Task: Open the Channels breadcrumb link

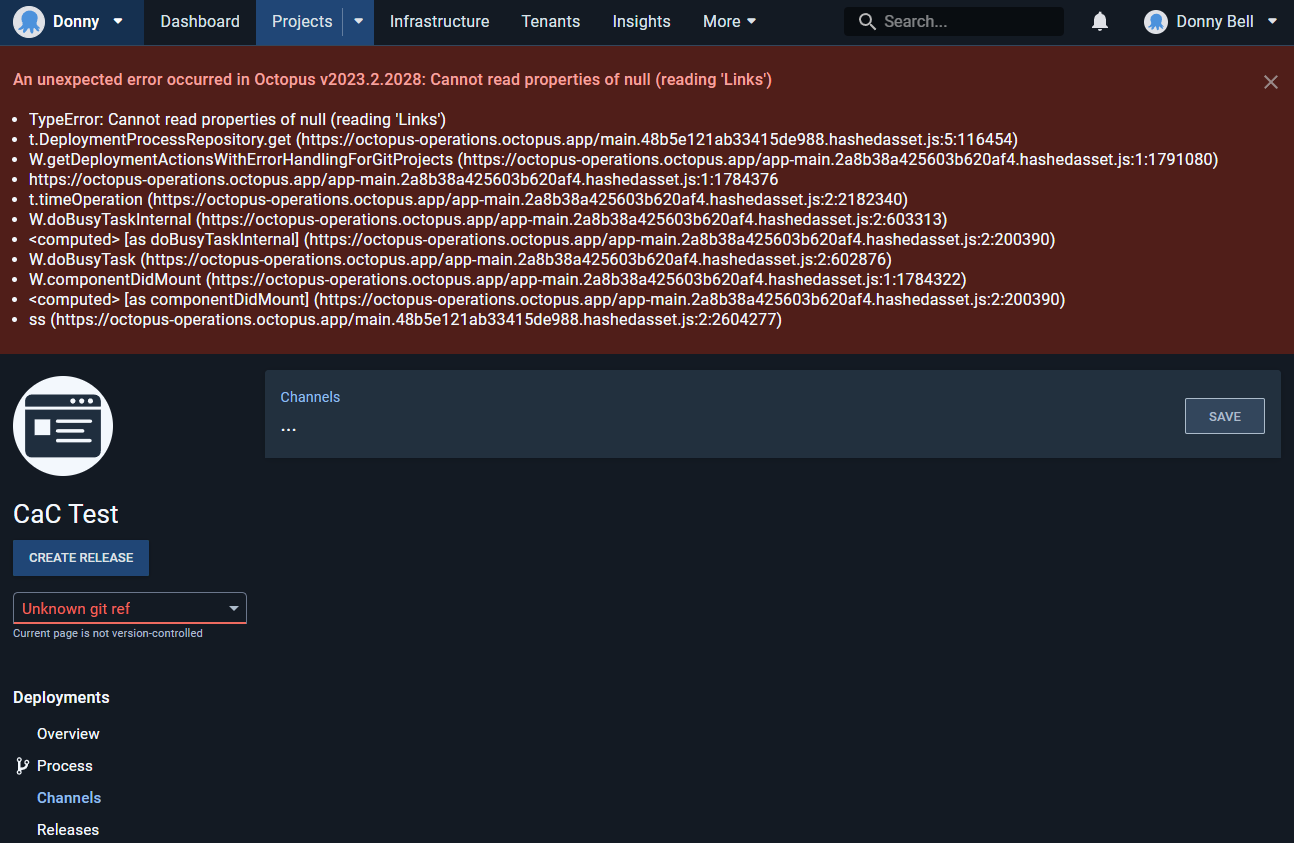Action: point(310,396)
